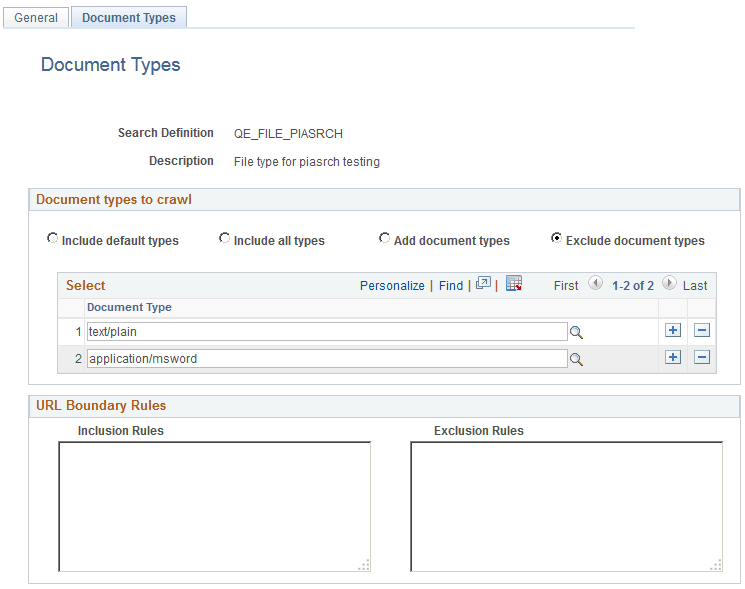The image size is (745, 589).
Task: Add a row after text/plain
Action: (x=673, y=330)
